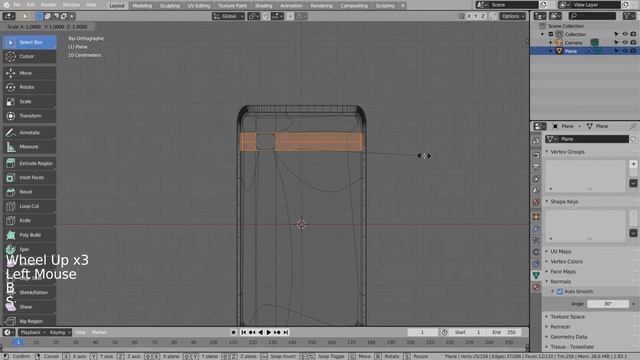Viewport: 640px width, 360px height.
Task: Toggle Plane viewport visibility eye
Action: [x=625, y=51]
